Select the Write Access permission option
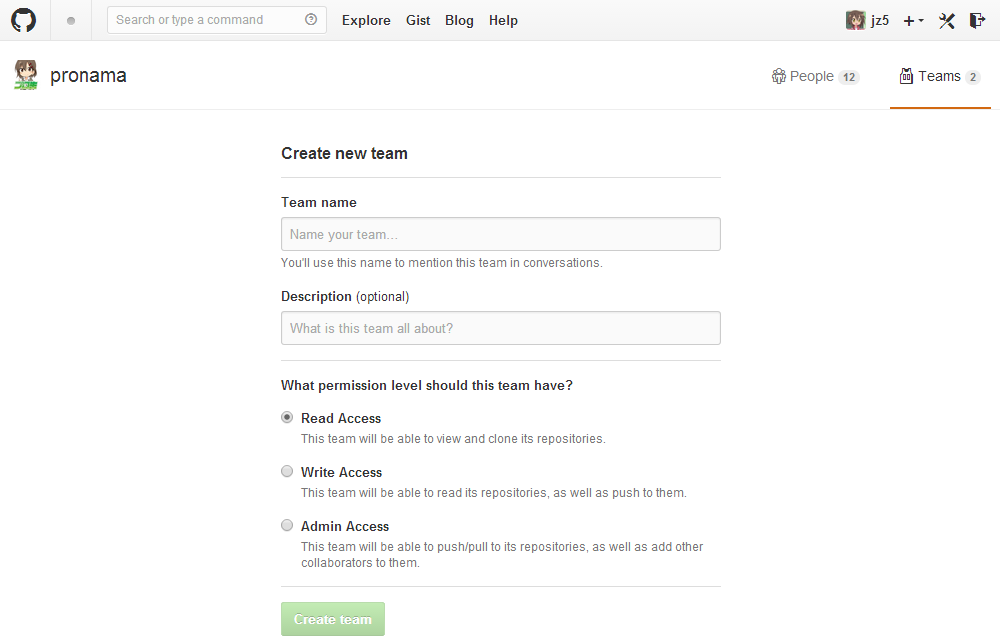Viewport: 1000px width, 643px height. (287, 472)
